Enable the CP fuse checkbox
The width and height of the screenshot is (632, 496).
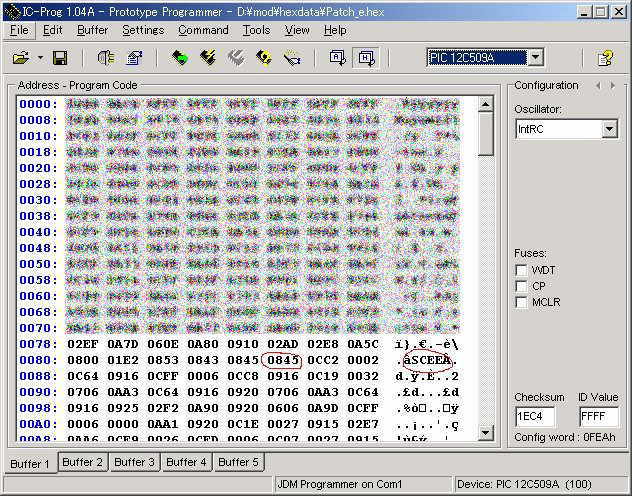click(521, 286)
